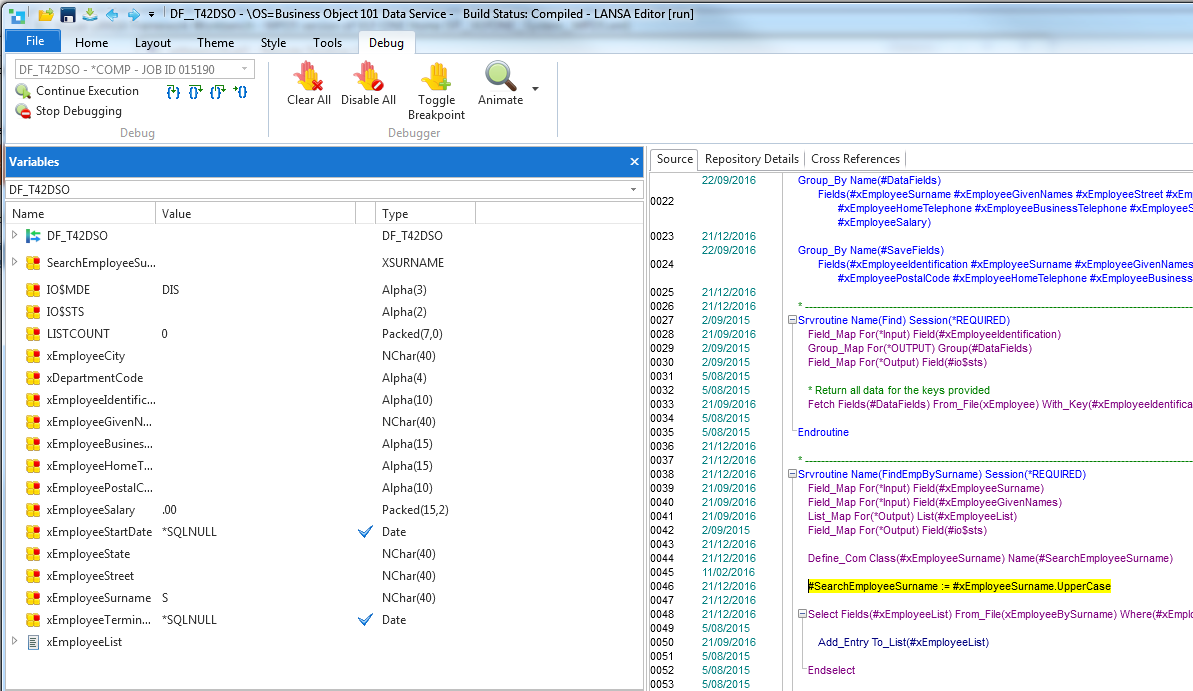Click the Stop Debugging icon
1193x691 pixels.
tap(23, 111)
